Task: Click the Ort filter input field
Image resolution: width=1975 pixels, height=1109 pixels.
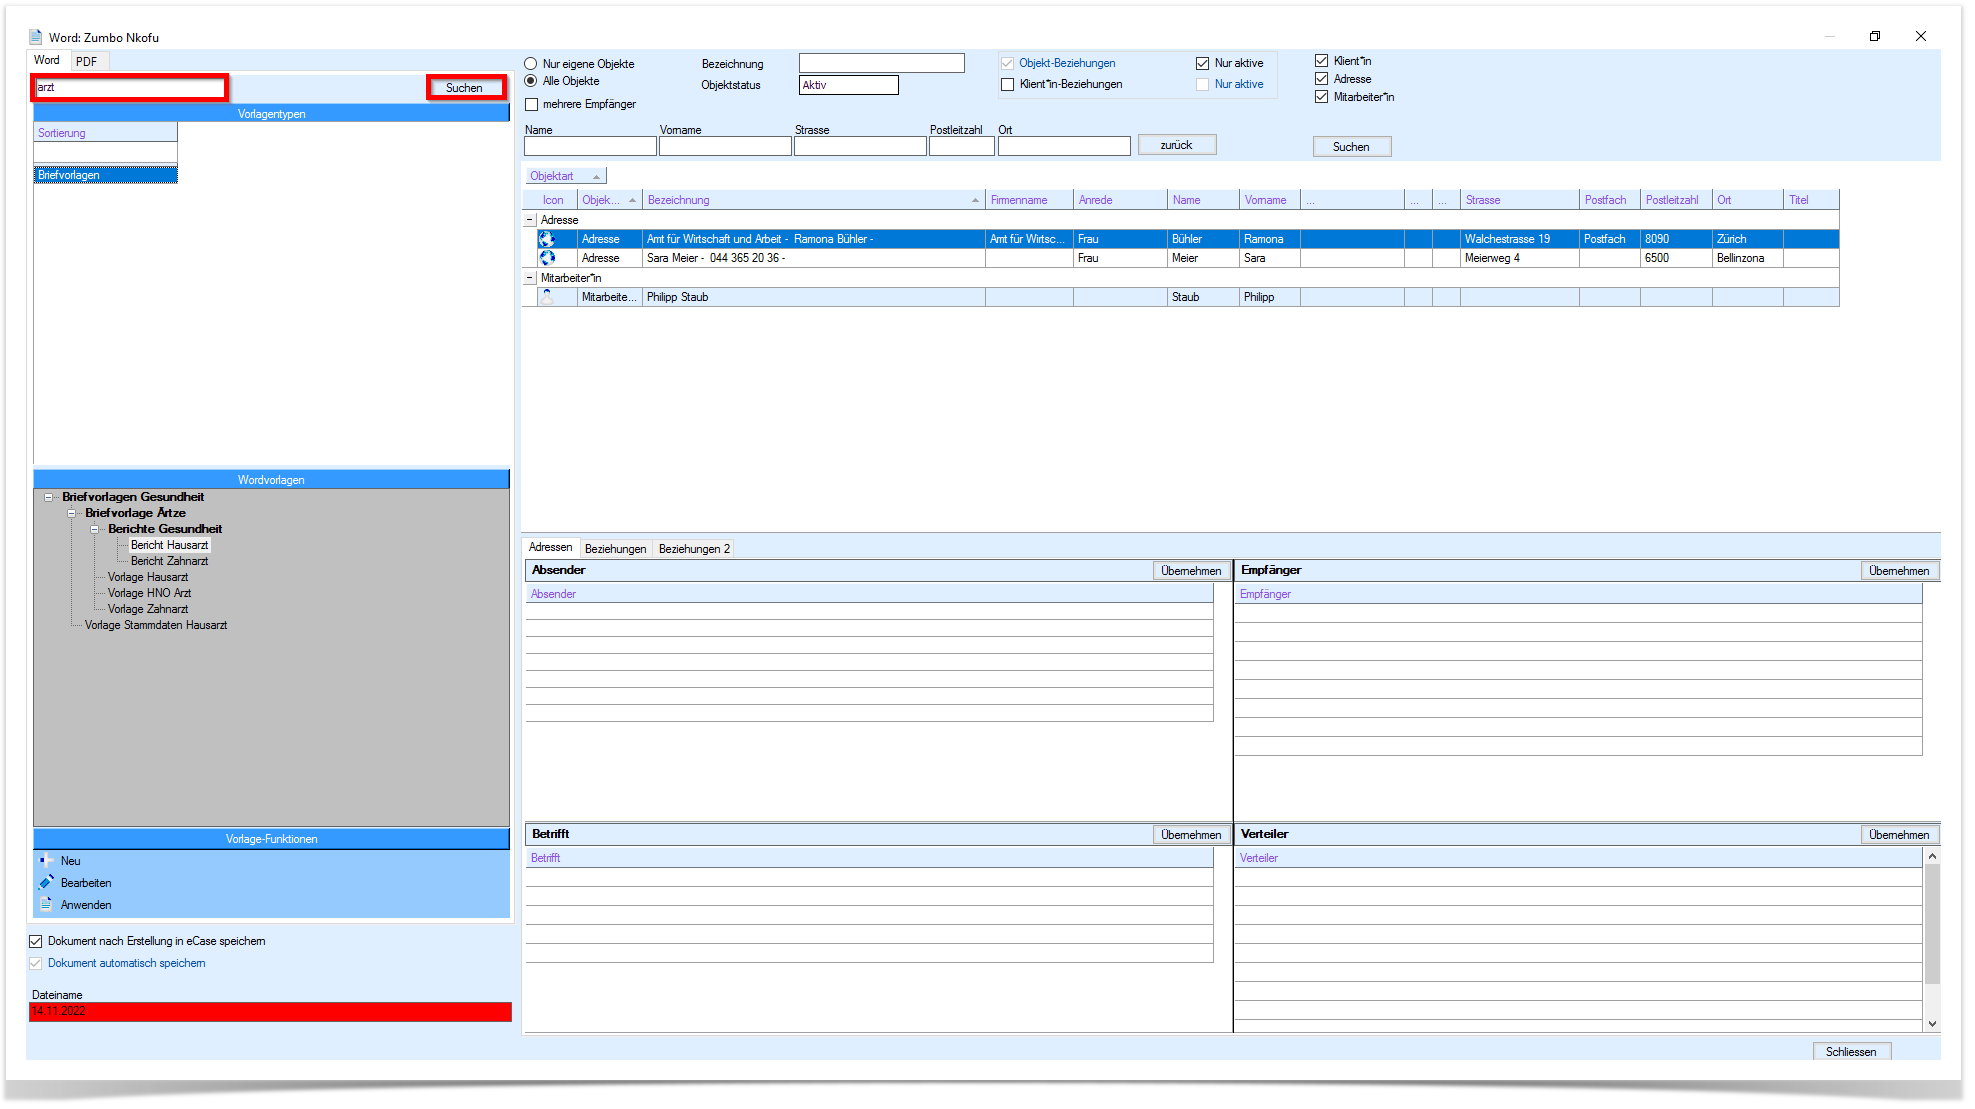Action: click(x=1064, y=146)
